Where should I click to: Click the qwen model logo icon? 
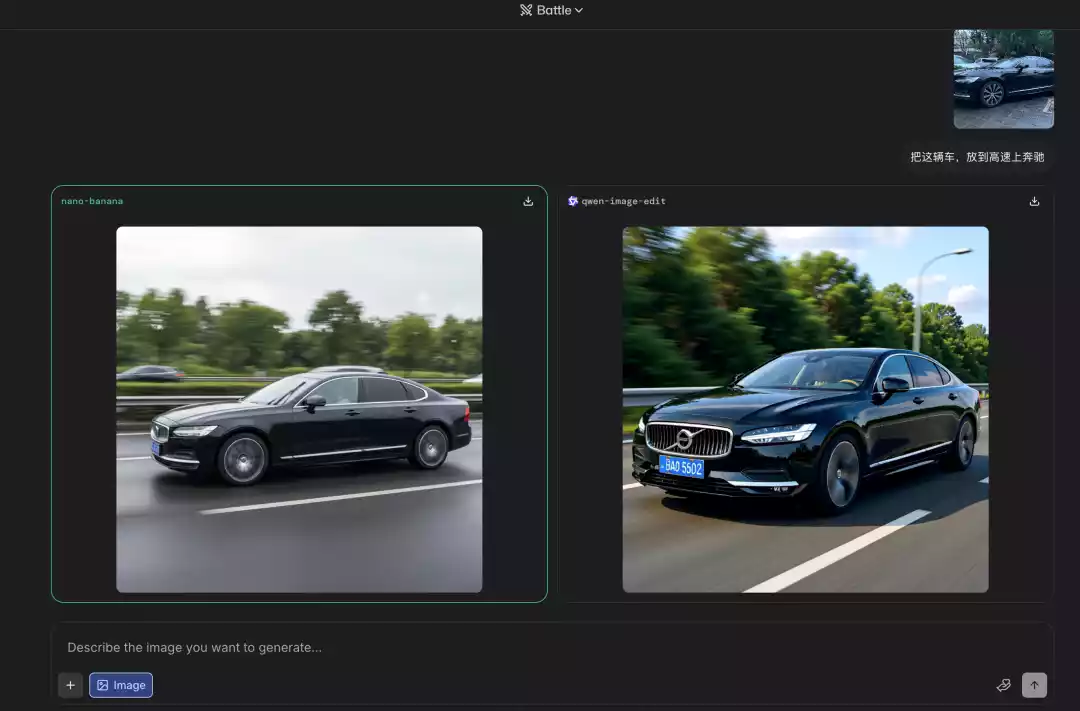[x=572, y=201]
